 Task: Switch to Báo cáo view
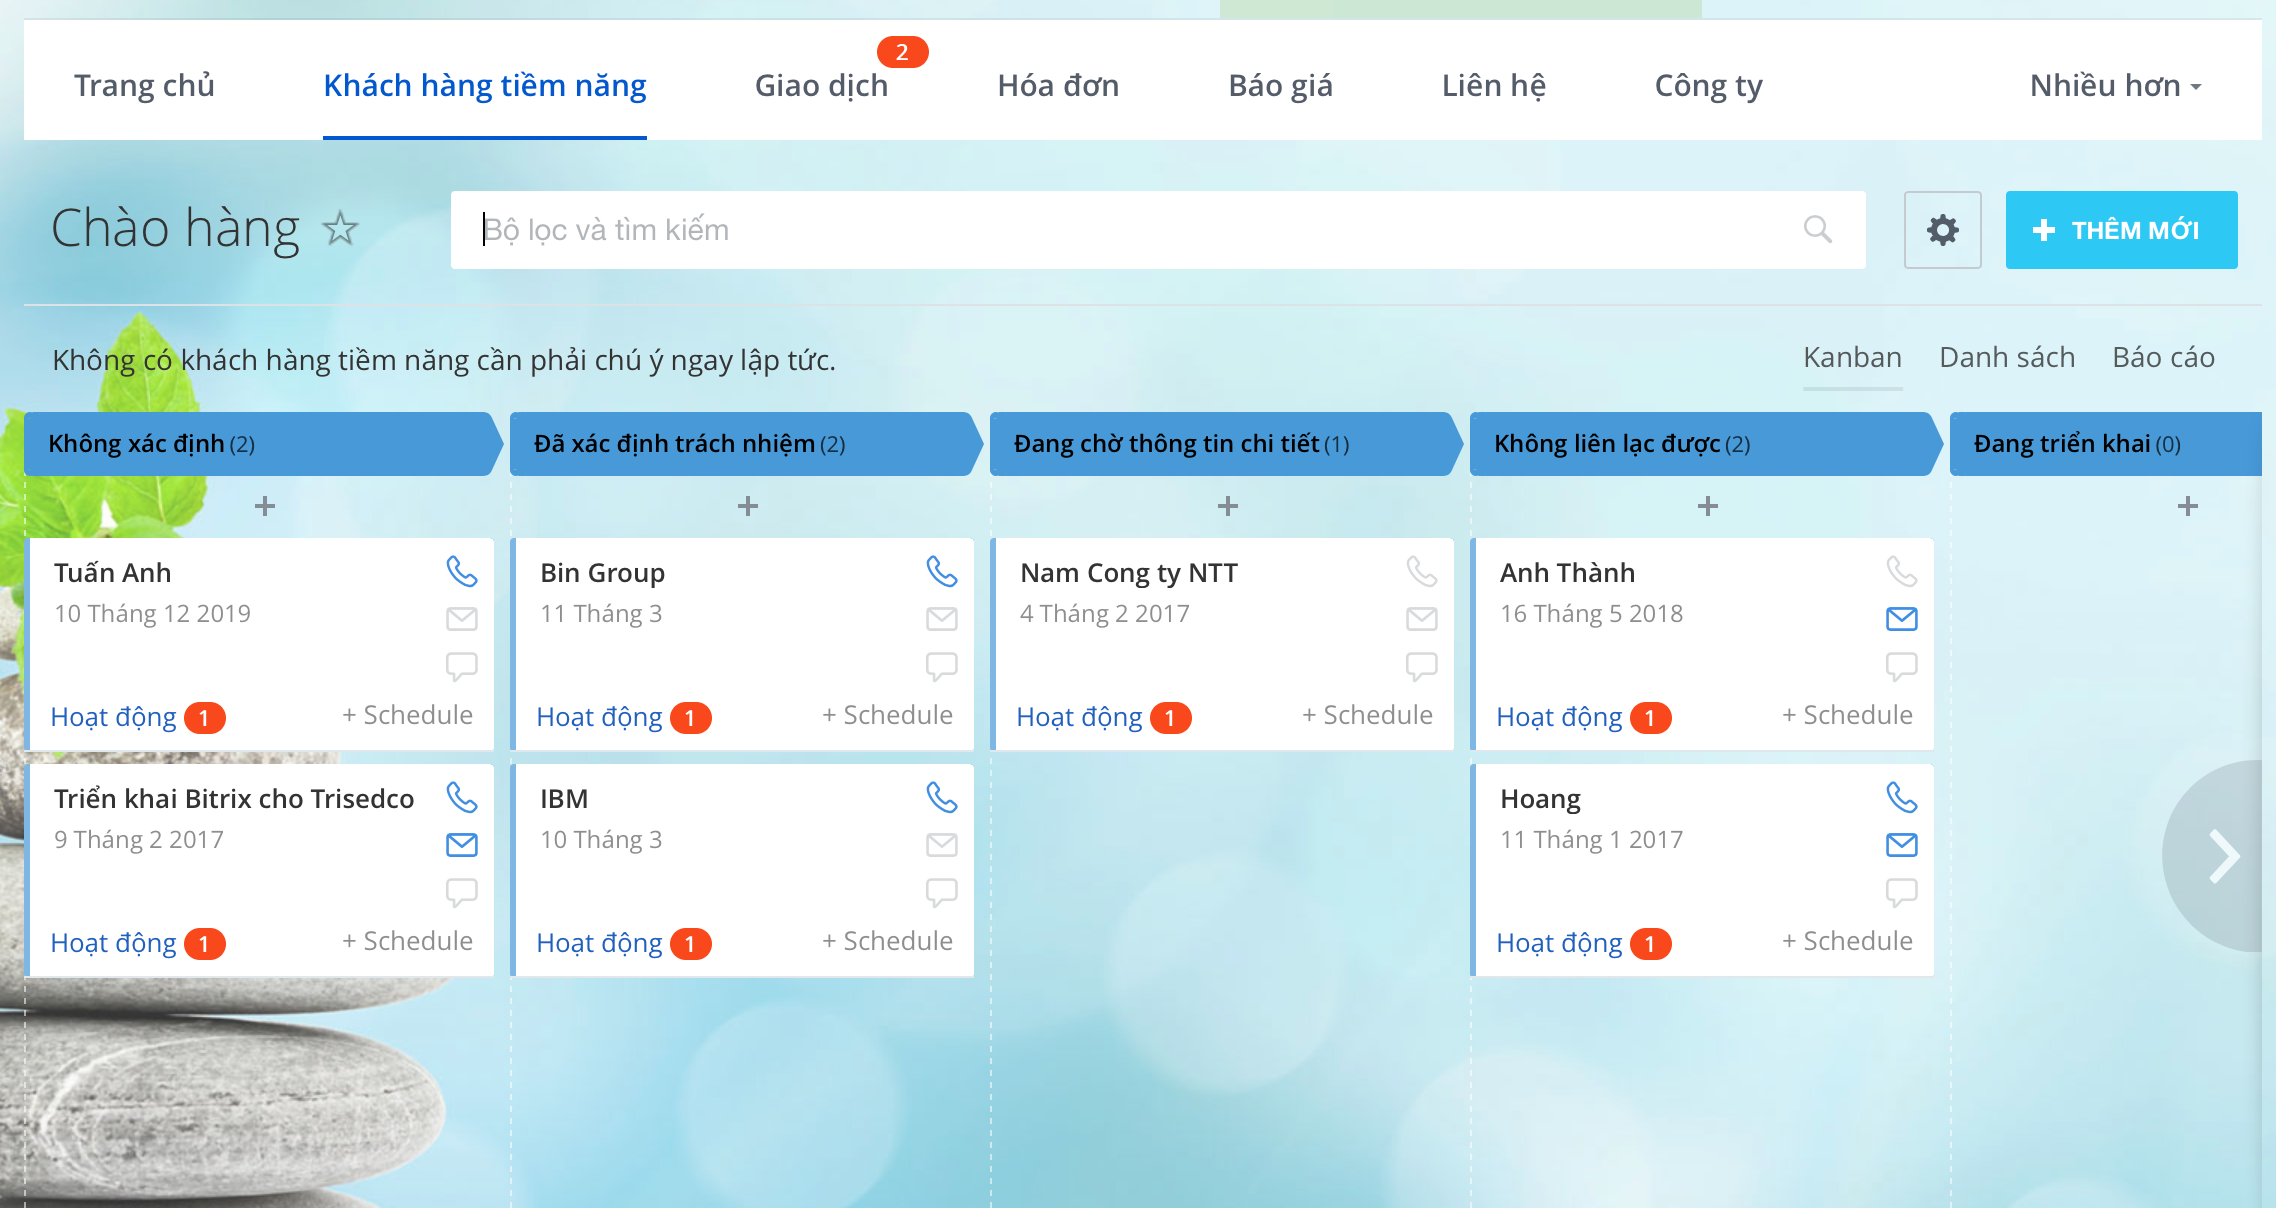[2163, 358]
